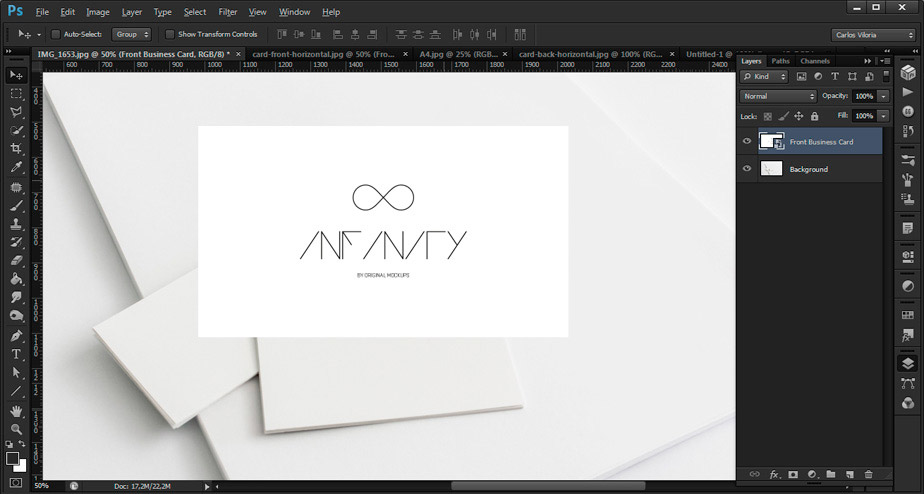Create a new group folder
Image resolution: width=924 pixels, height=494 pixels.
tap(831, 474)
